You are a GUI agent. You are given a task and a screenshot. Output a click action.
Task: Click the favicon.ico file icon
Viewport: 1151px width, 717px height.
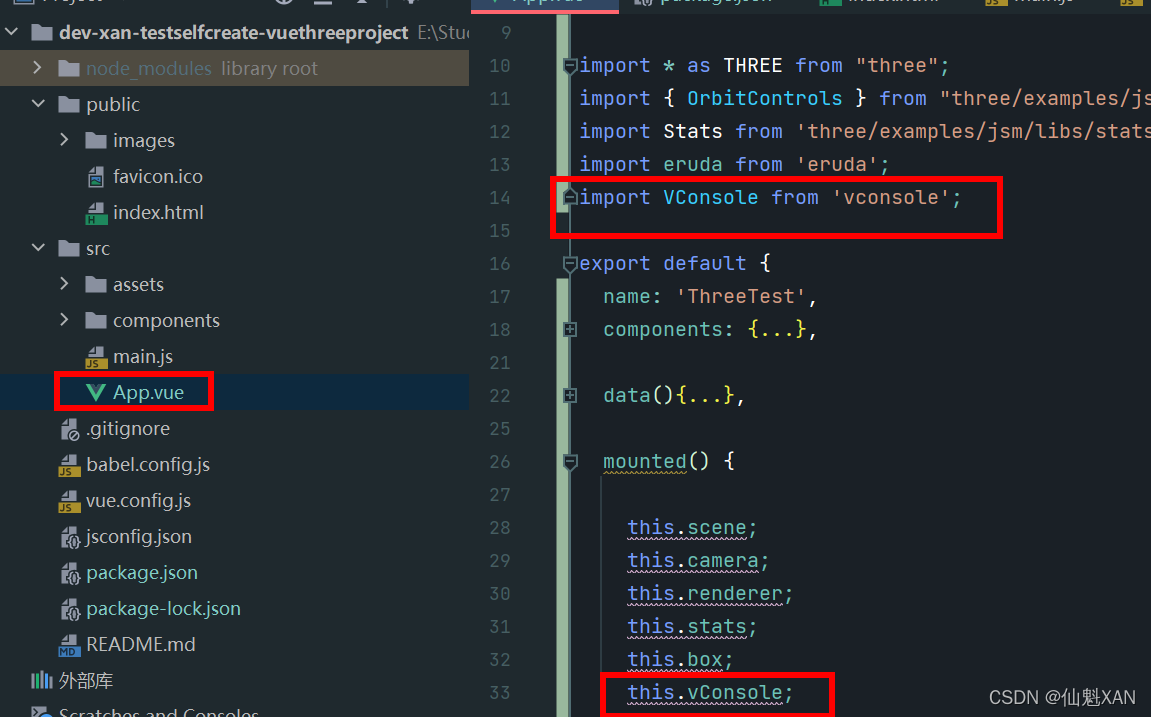tap(95, 176)
